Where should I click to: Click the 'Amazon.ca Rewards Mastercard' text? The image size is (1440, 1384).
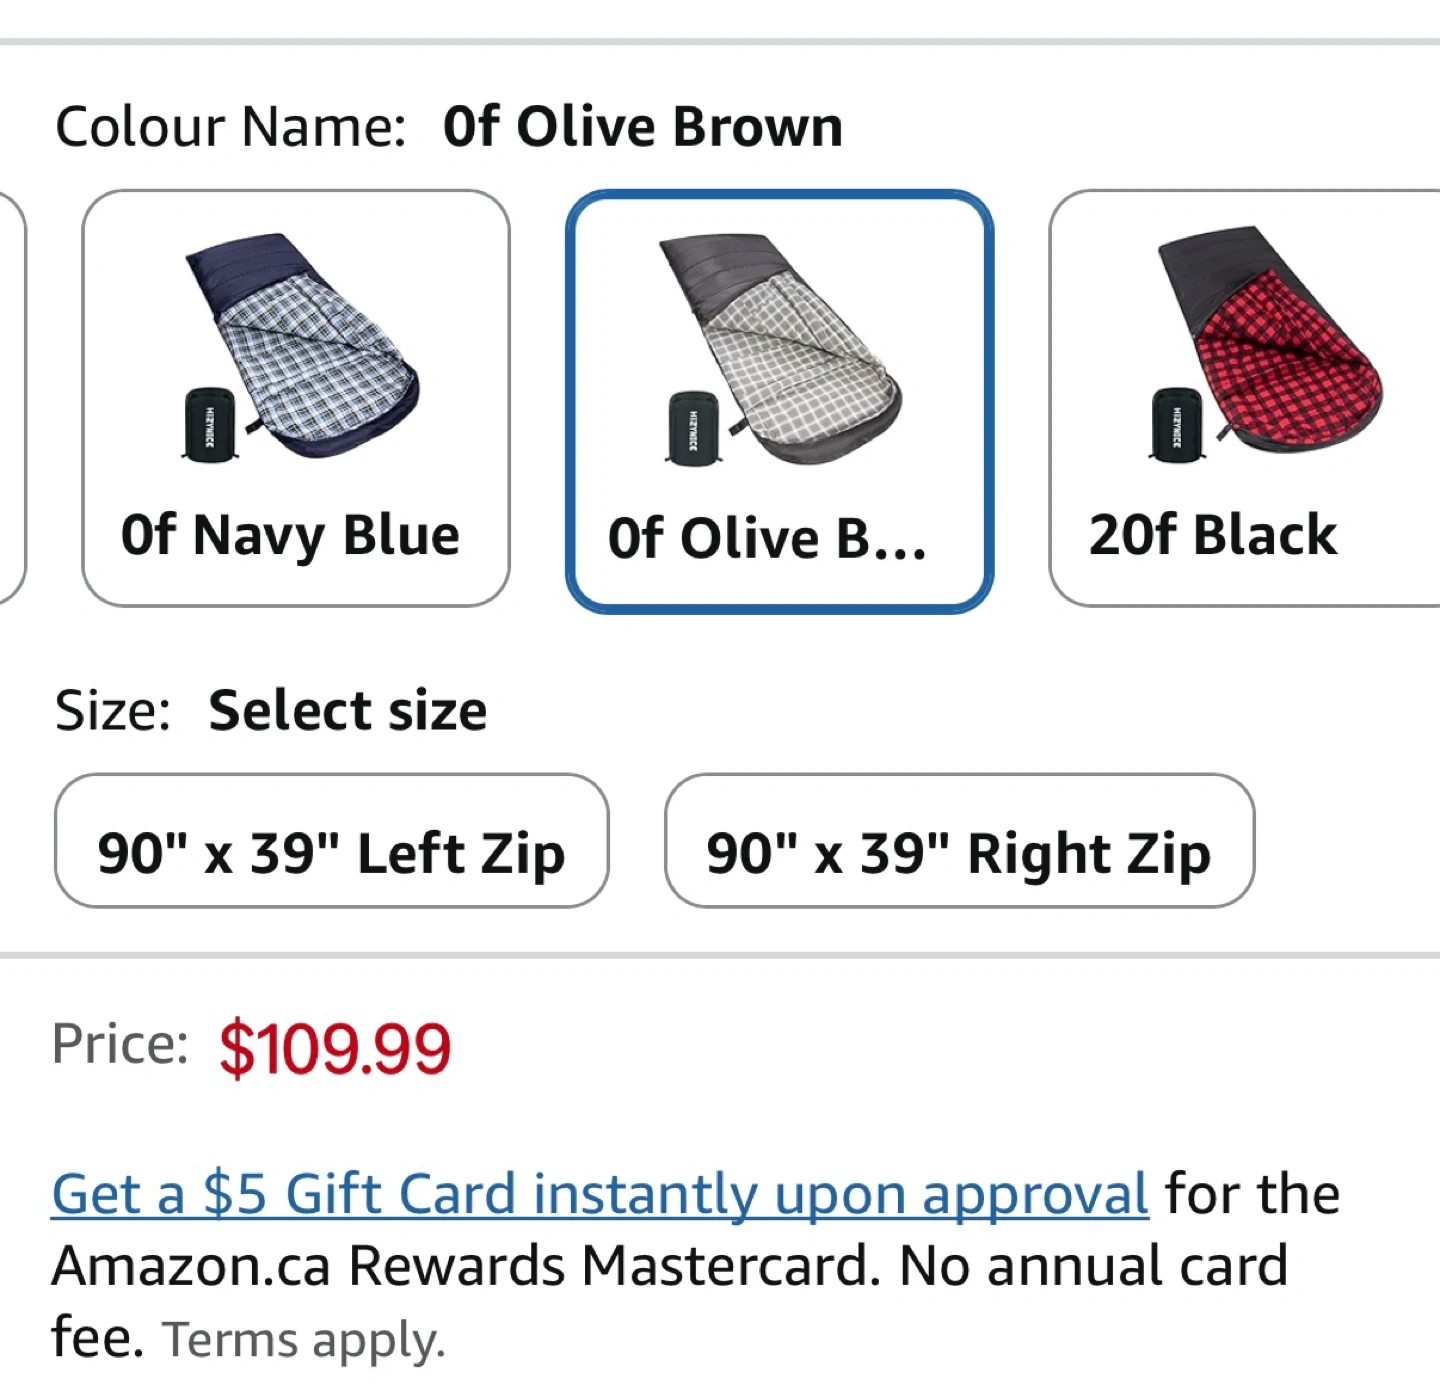pyautogui.click(x=466, y=1266)
